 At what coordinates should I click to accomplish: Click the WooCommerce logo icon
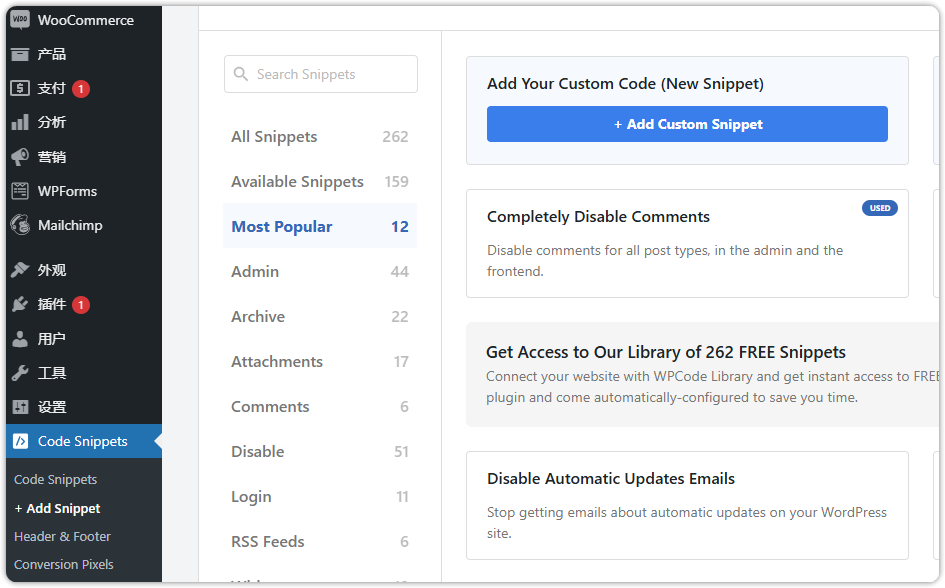tap(20, 20)
